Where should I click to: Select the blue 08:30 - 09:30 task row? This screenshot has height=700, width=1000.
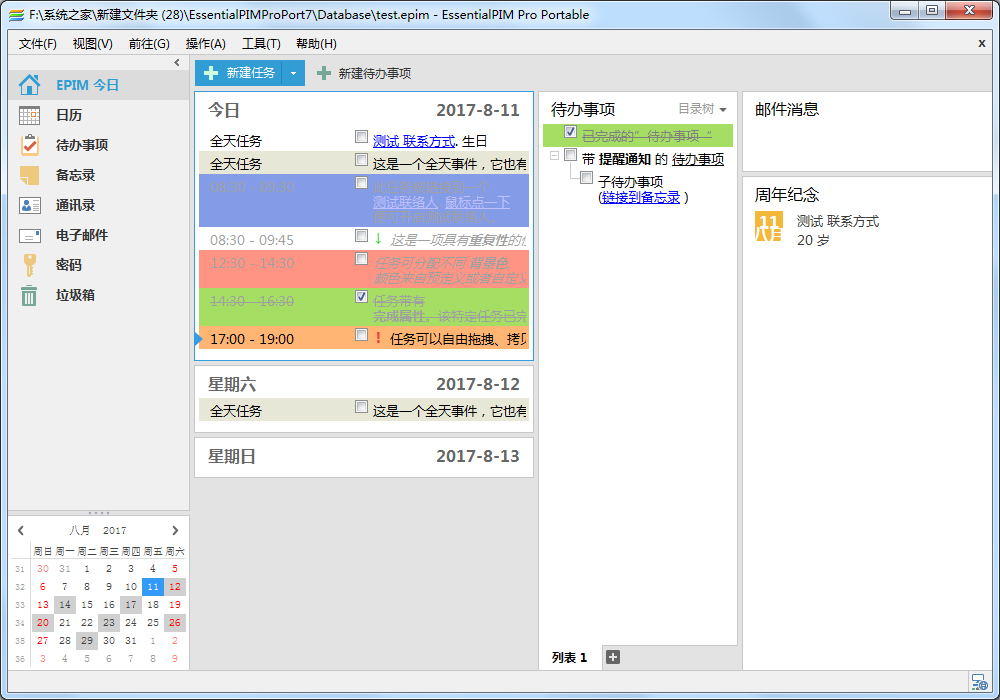coord(364,200)
